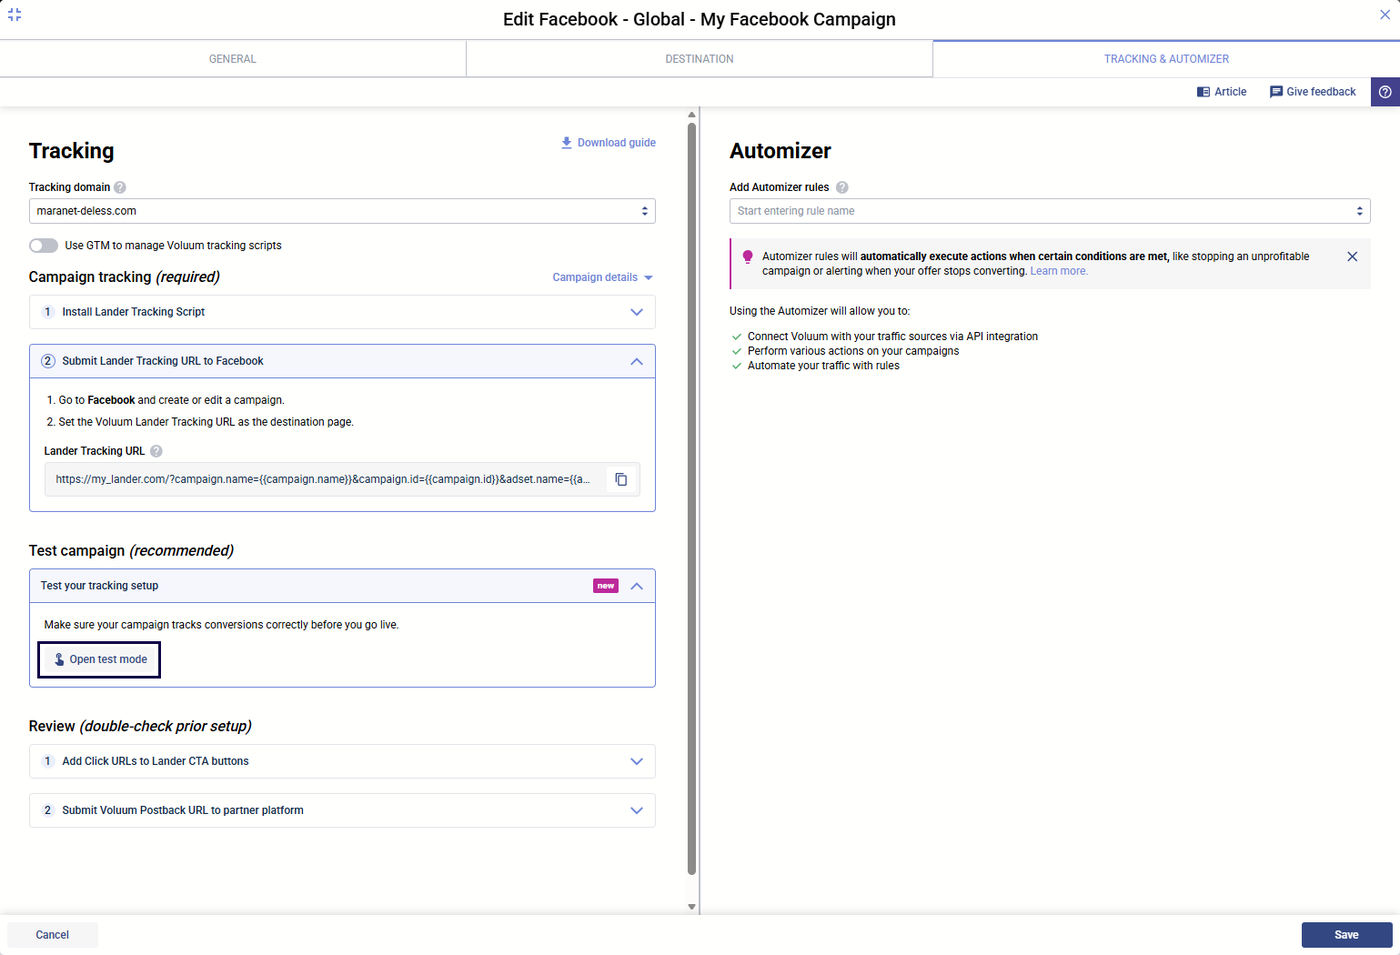
Task: Expand Submit Voluum Postback URL to partner platform
Action: (342, 810)
